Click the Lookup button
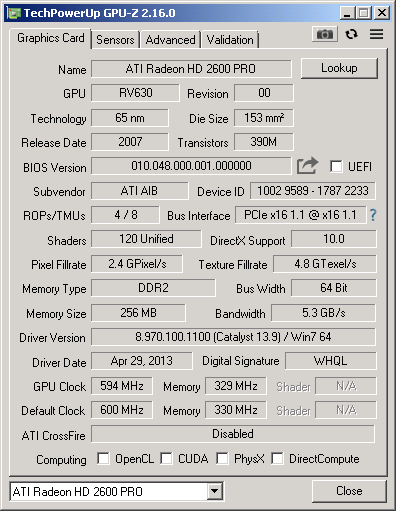 pyautogui.click(x=339, y=68)
